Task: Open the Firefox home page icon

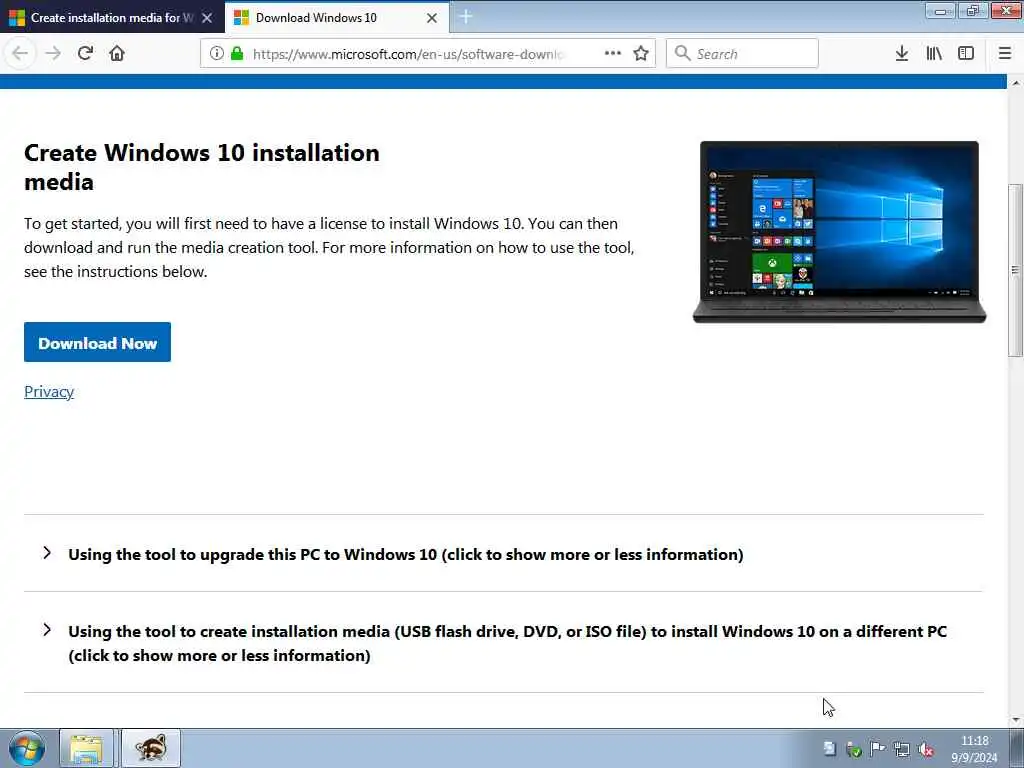Action: tap(117, 54)
